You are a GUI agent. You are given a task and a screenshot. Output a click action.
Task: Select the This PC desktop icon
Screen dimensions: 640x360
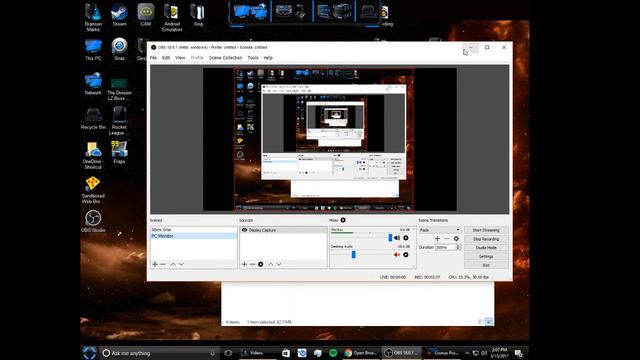(x=93, y=50)
